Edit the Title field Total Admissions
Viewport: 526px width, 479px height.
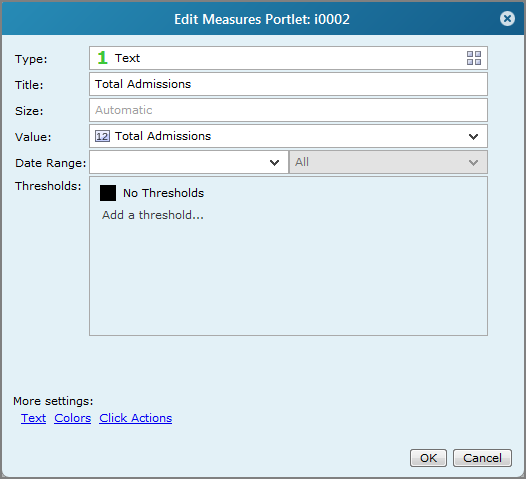288,84
